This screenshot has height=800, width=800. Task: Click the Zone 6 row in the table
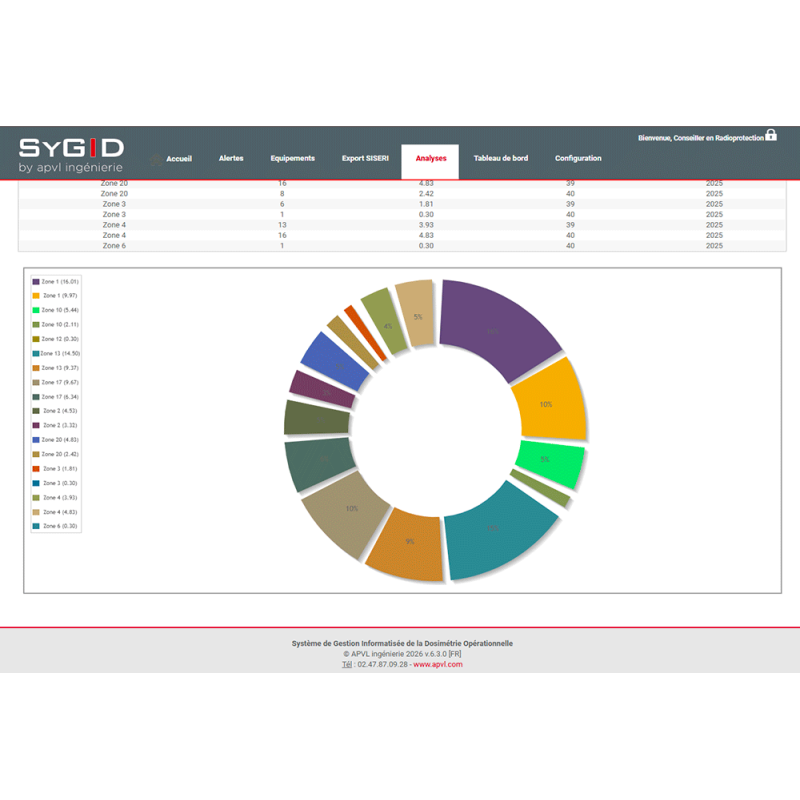point(400,245)
